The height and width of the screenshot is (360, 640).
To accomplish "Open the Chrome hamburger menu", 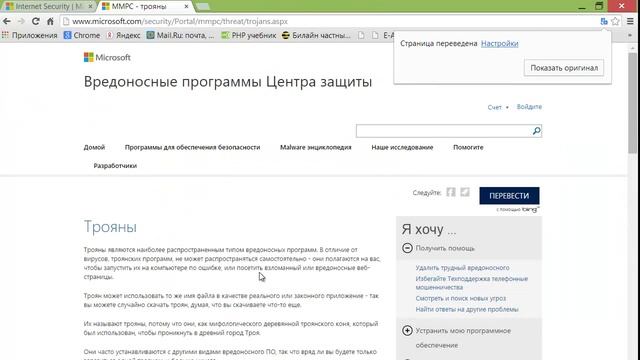I will (x=630, y=21).
